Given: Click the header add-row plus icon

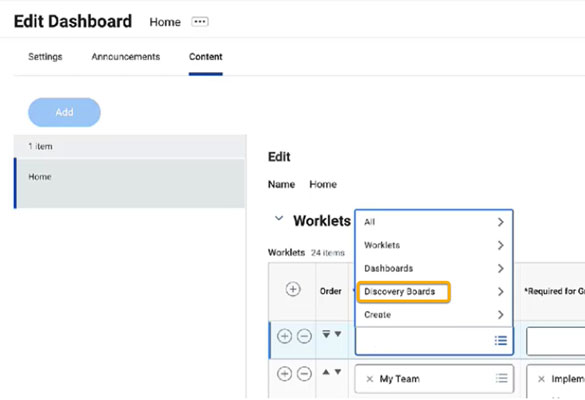Looking at the screenshot, I should click(293, 289).
